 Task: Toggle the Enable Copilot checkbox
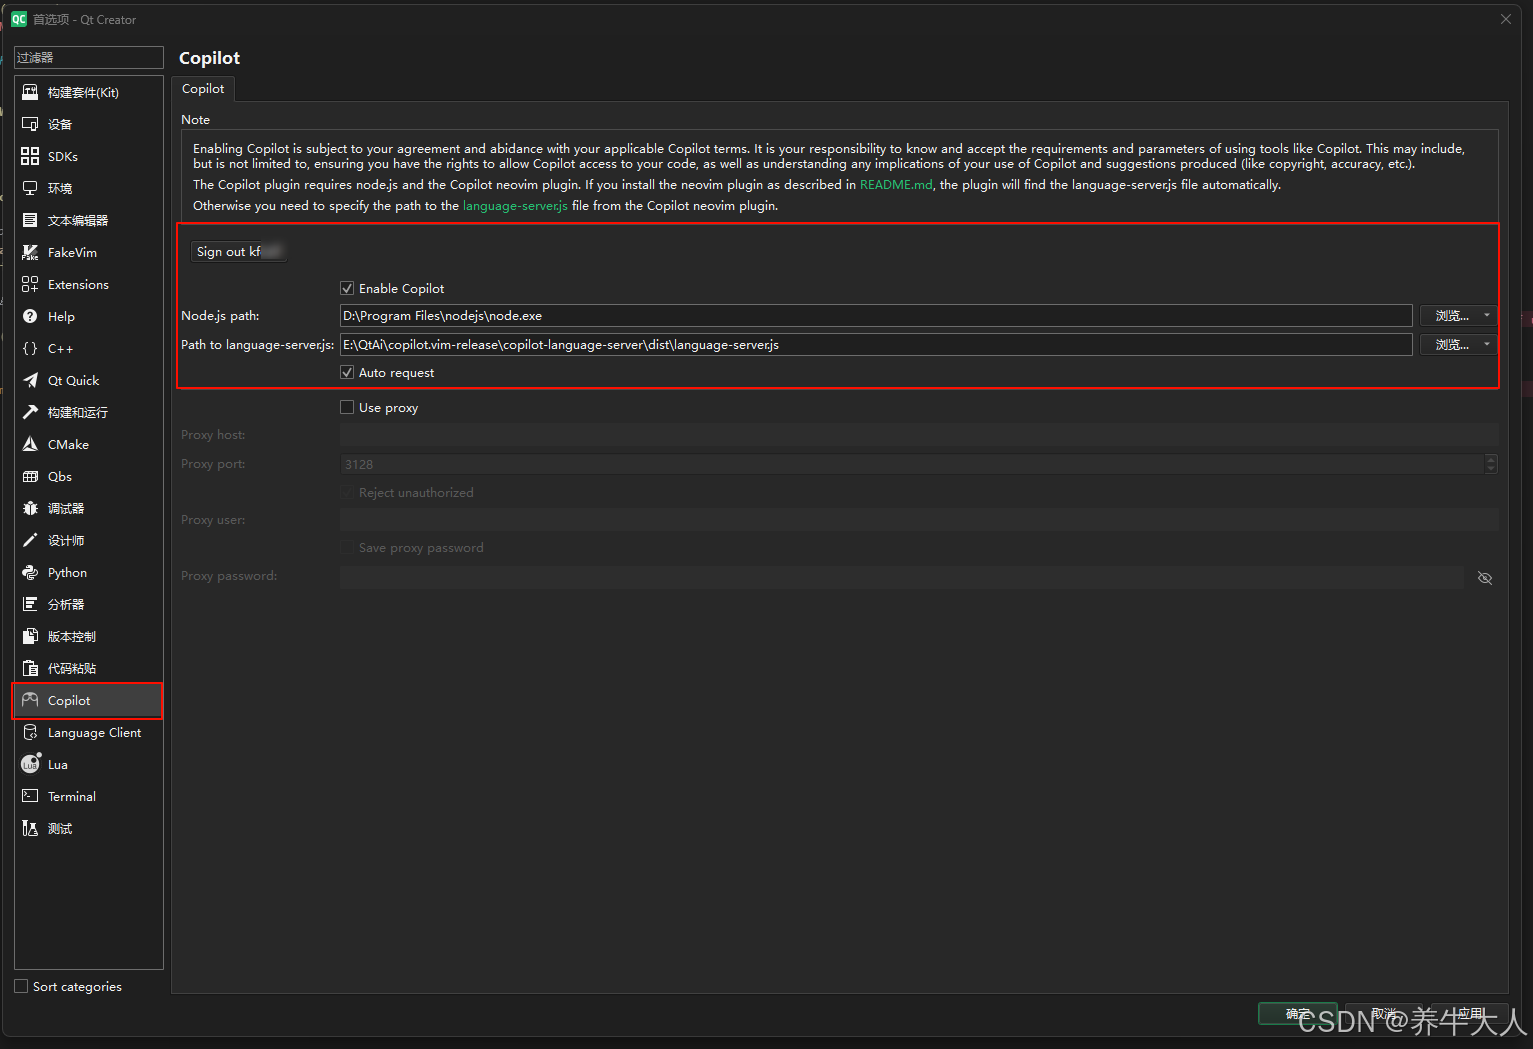pyautogui.click(x=347, y=288)
